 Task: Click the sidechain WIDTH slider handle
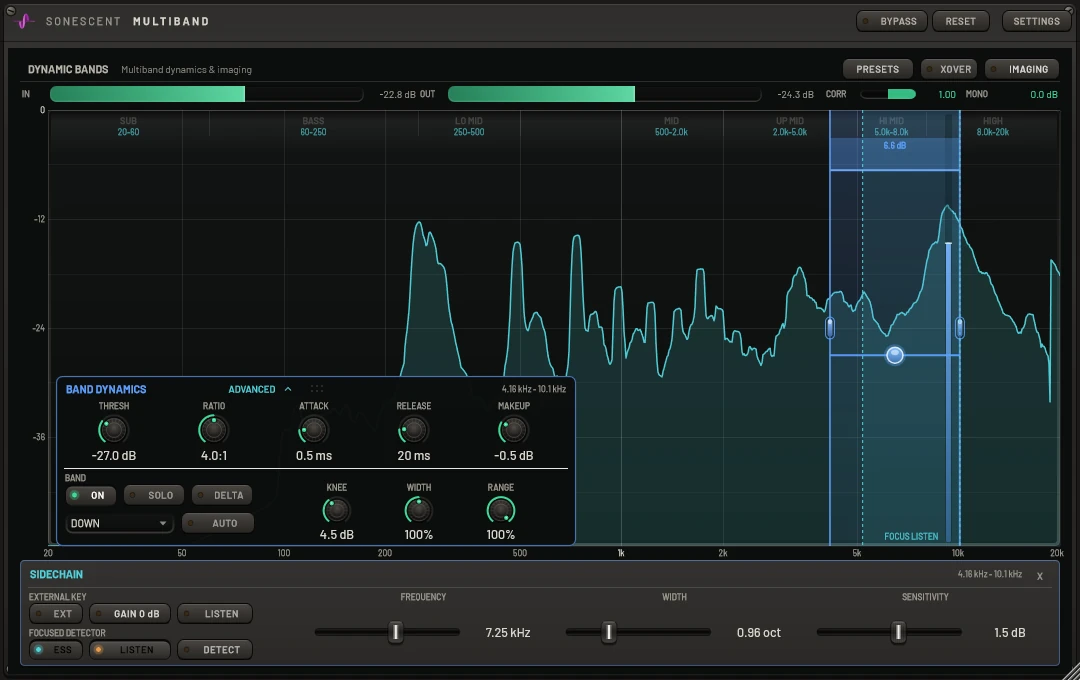click(608, 632)
